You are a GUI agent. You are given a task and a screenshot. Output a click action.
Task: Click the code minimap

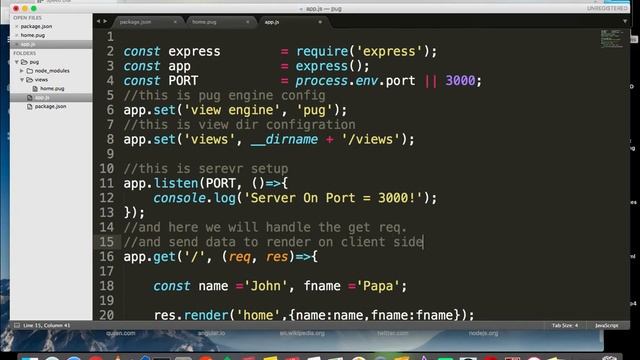point(611,39)
